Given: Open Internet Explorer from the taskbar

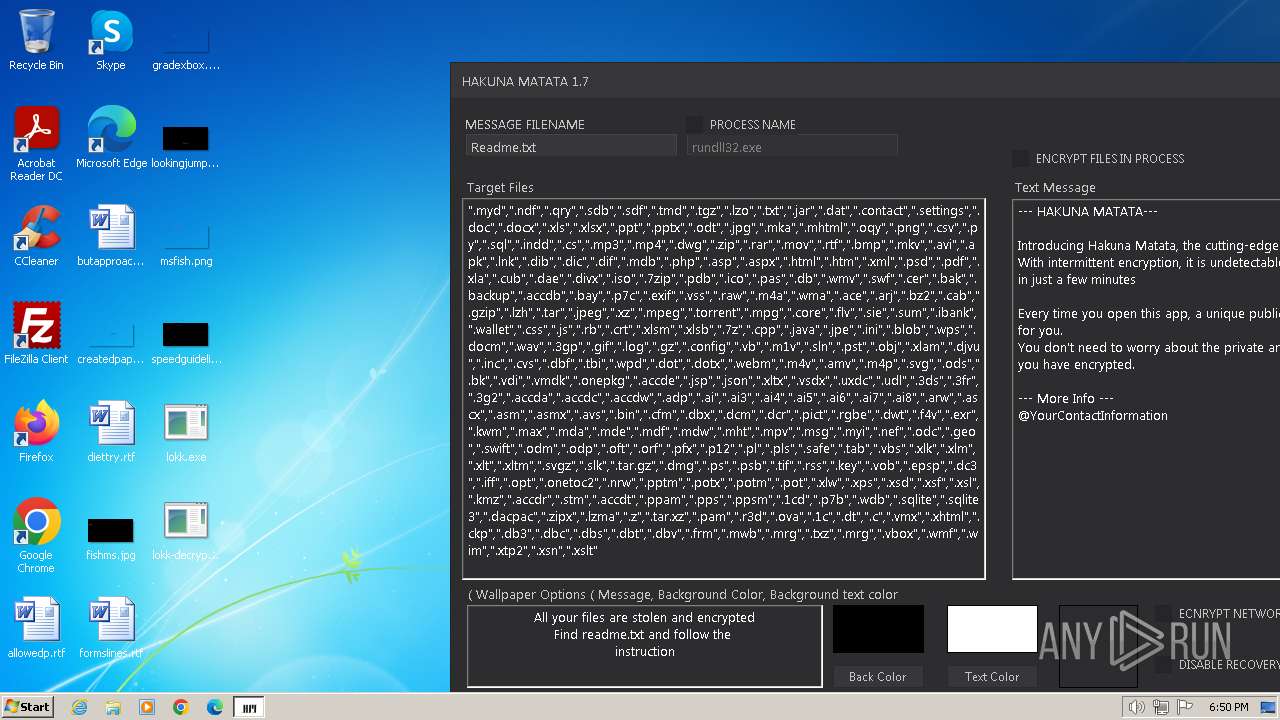Looking at the screenshot, I should (x=79, y=707).
